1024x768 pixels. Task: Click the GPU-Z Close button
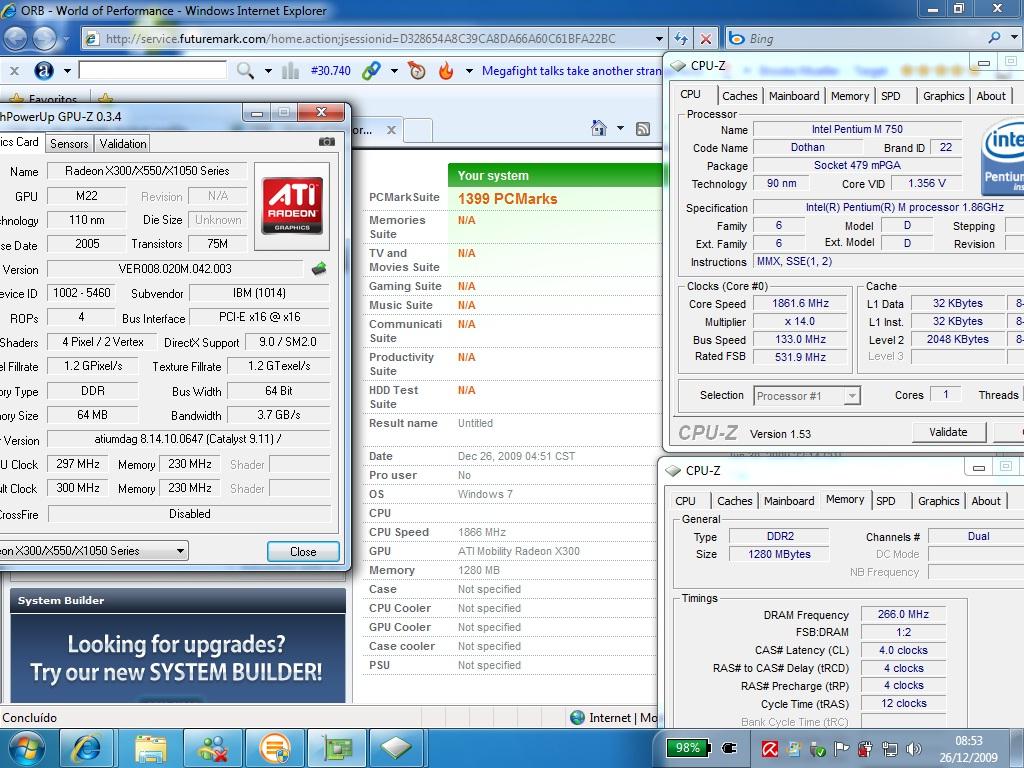coord(303,552)
